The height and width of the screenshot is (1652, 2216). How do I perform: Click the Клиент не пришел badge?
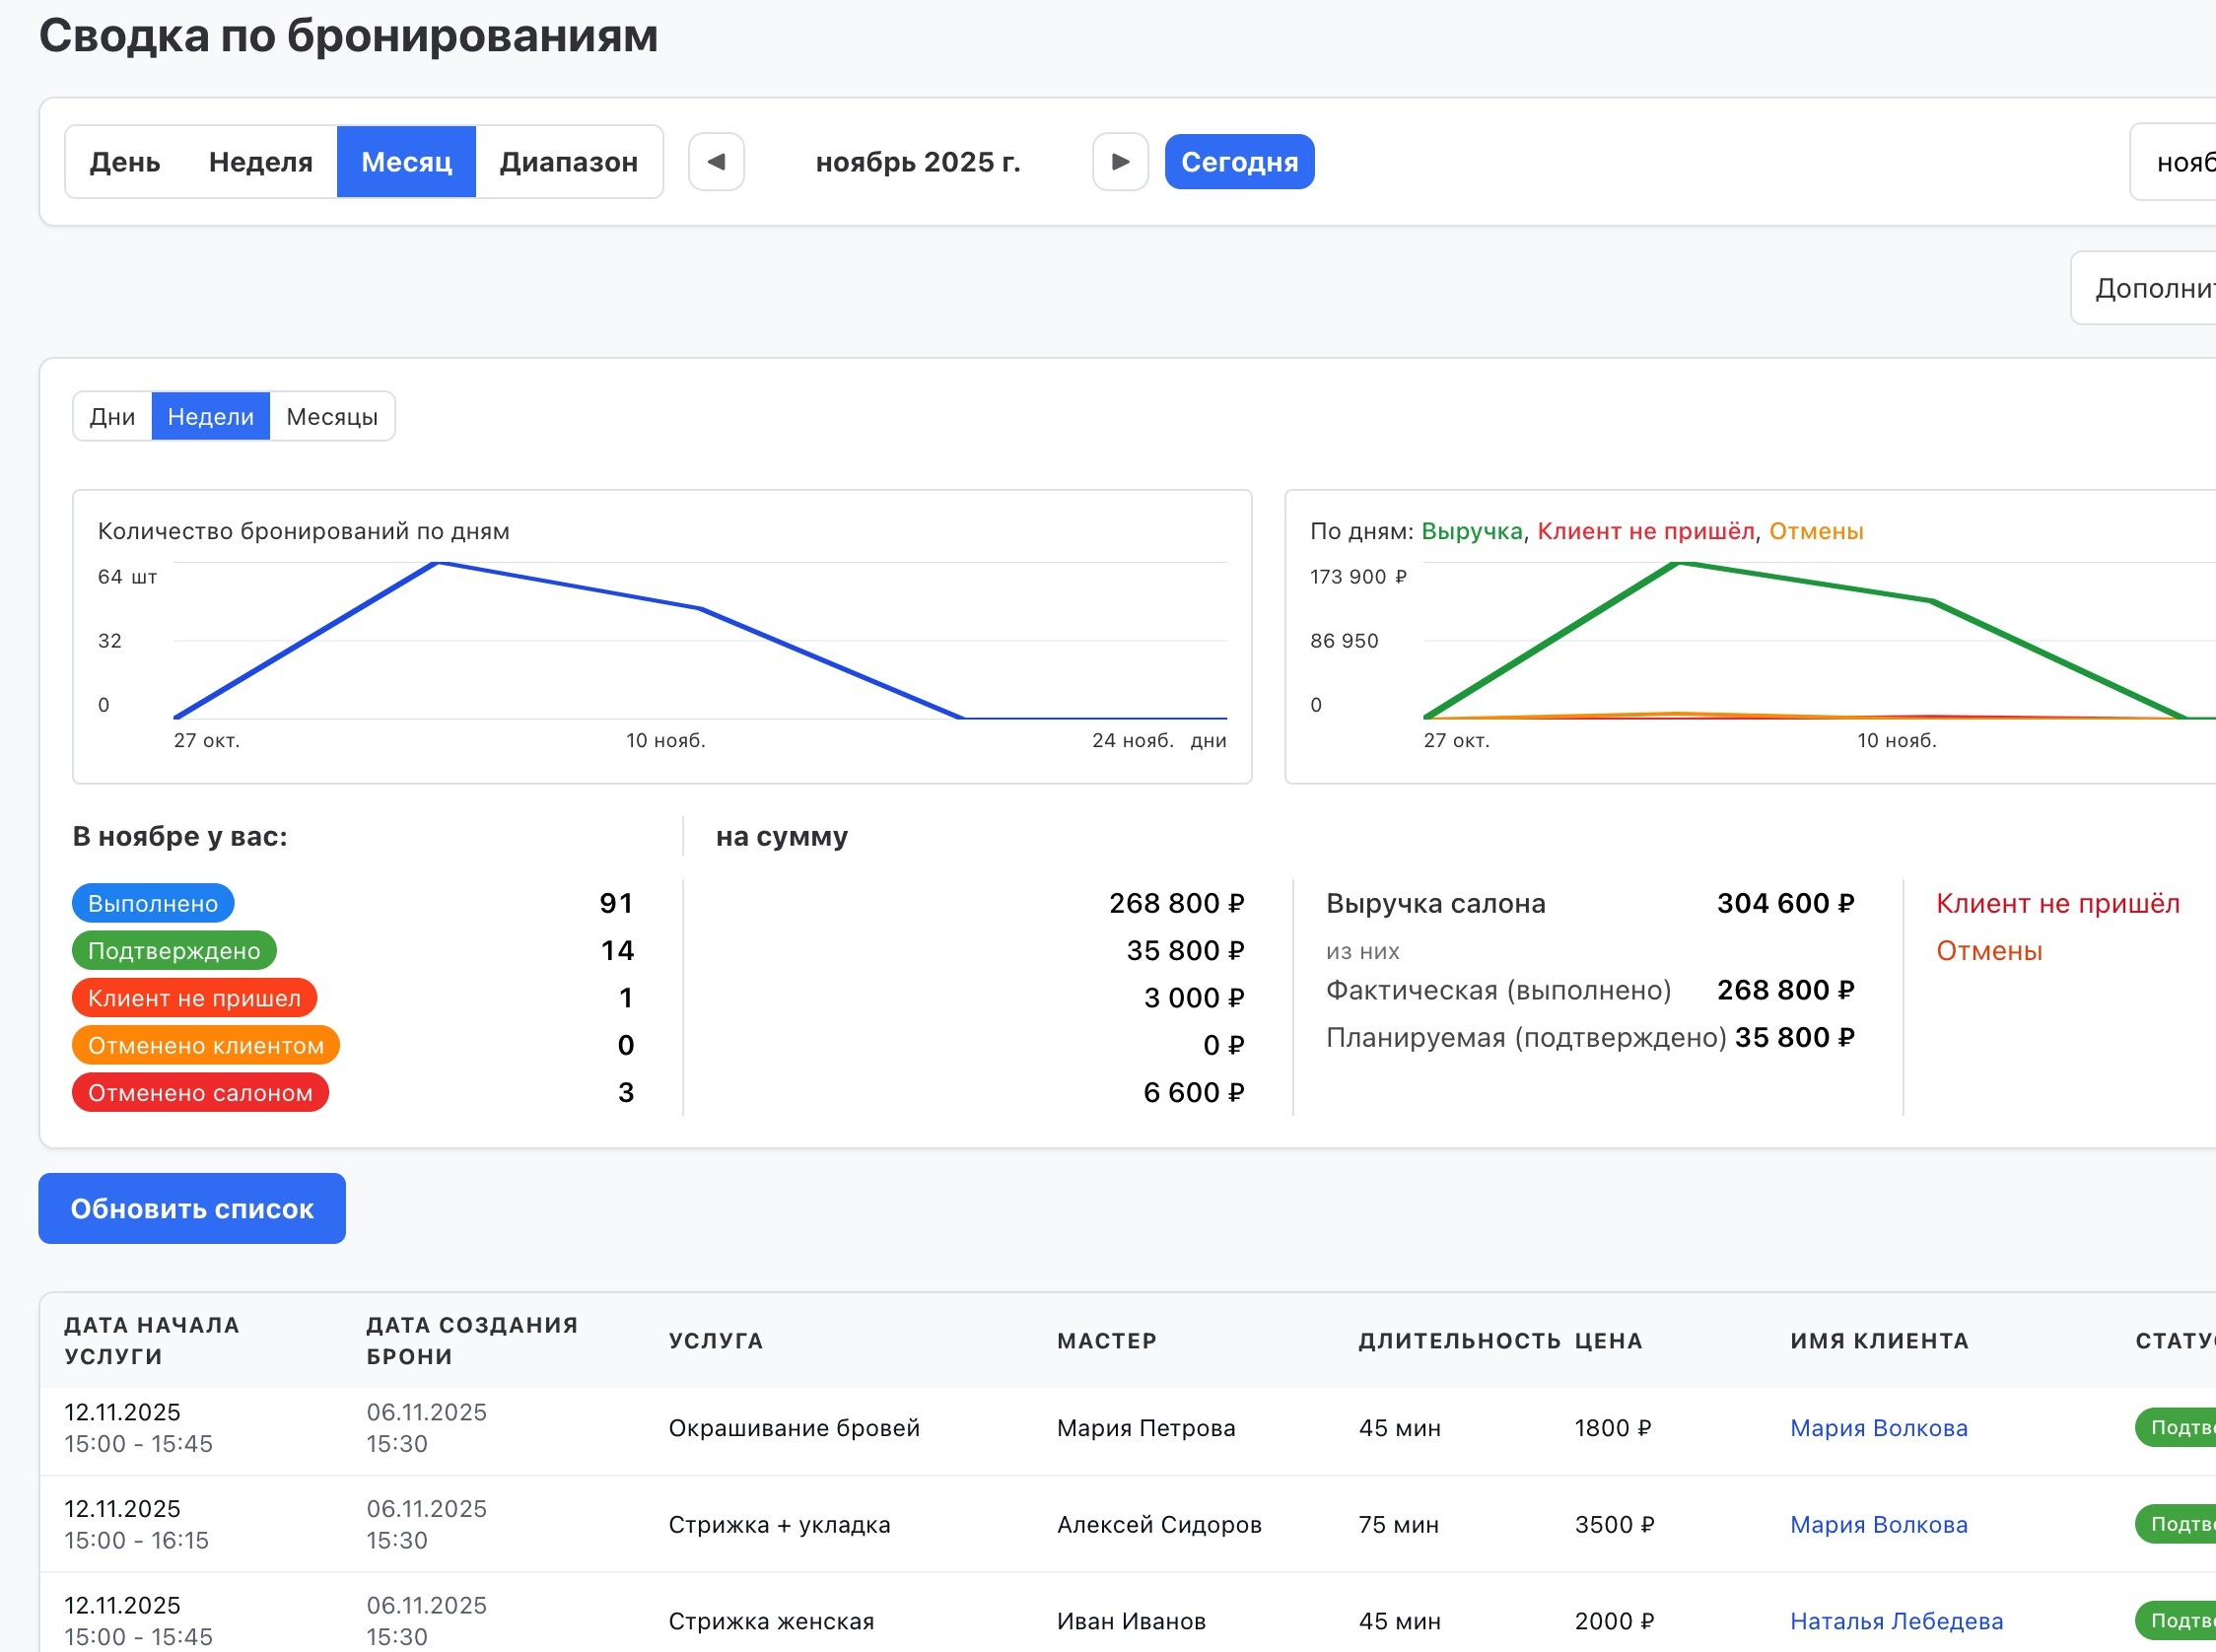pyautogui.click(x=194, y=998)
